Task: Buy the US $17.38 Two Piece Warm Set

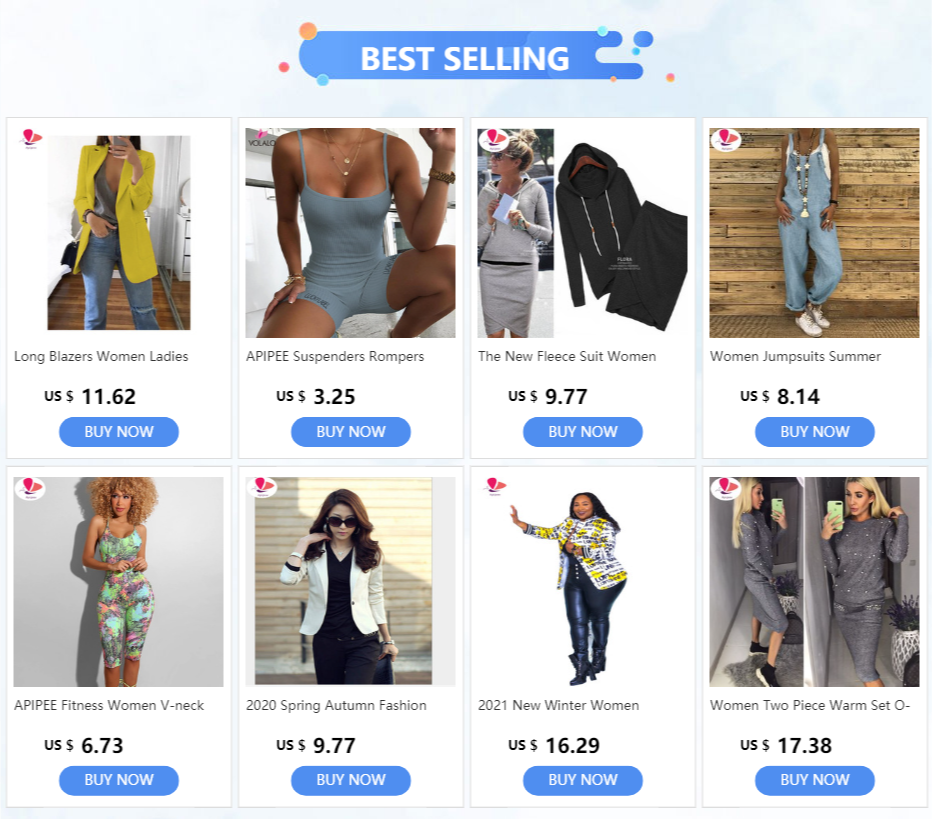Action: 814,780
